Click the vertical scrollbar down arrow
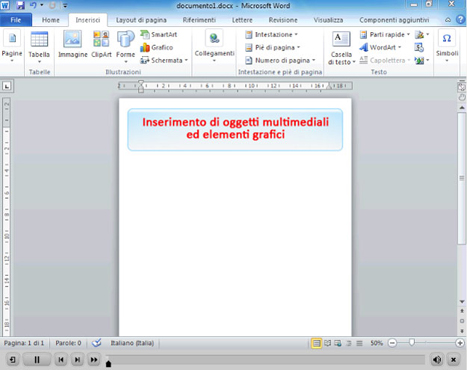The height and width of the screenshot is (370, 467). (462, 301)
